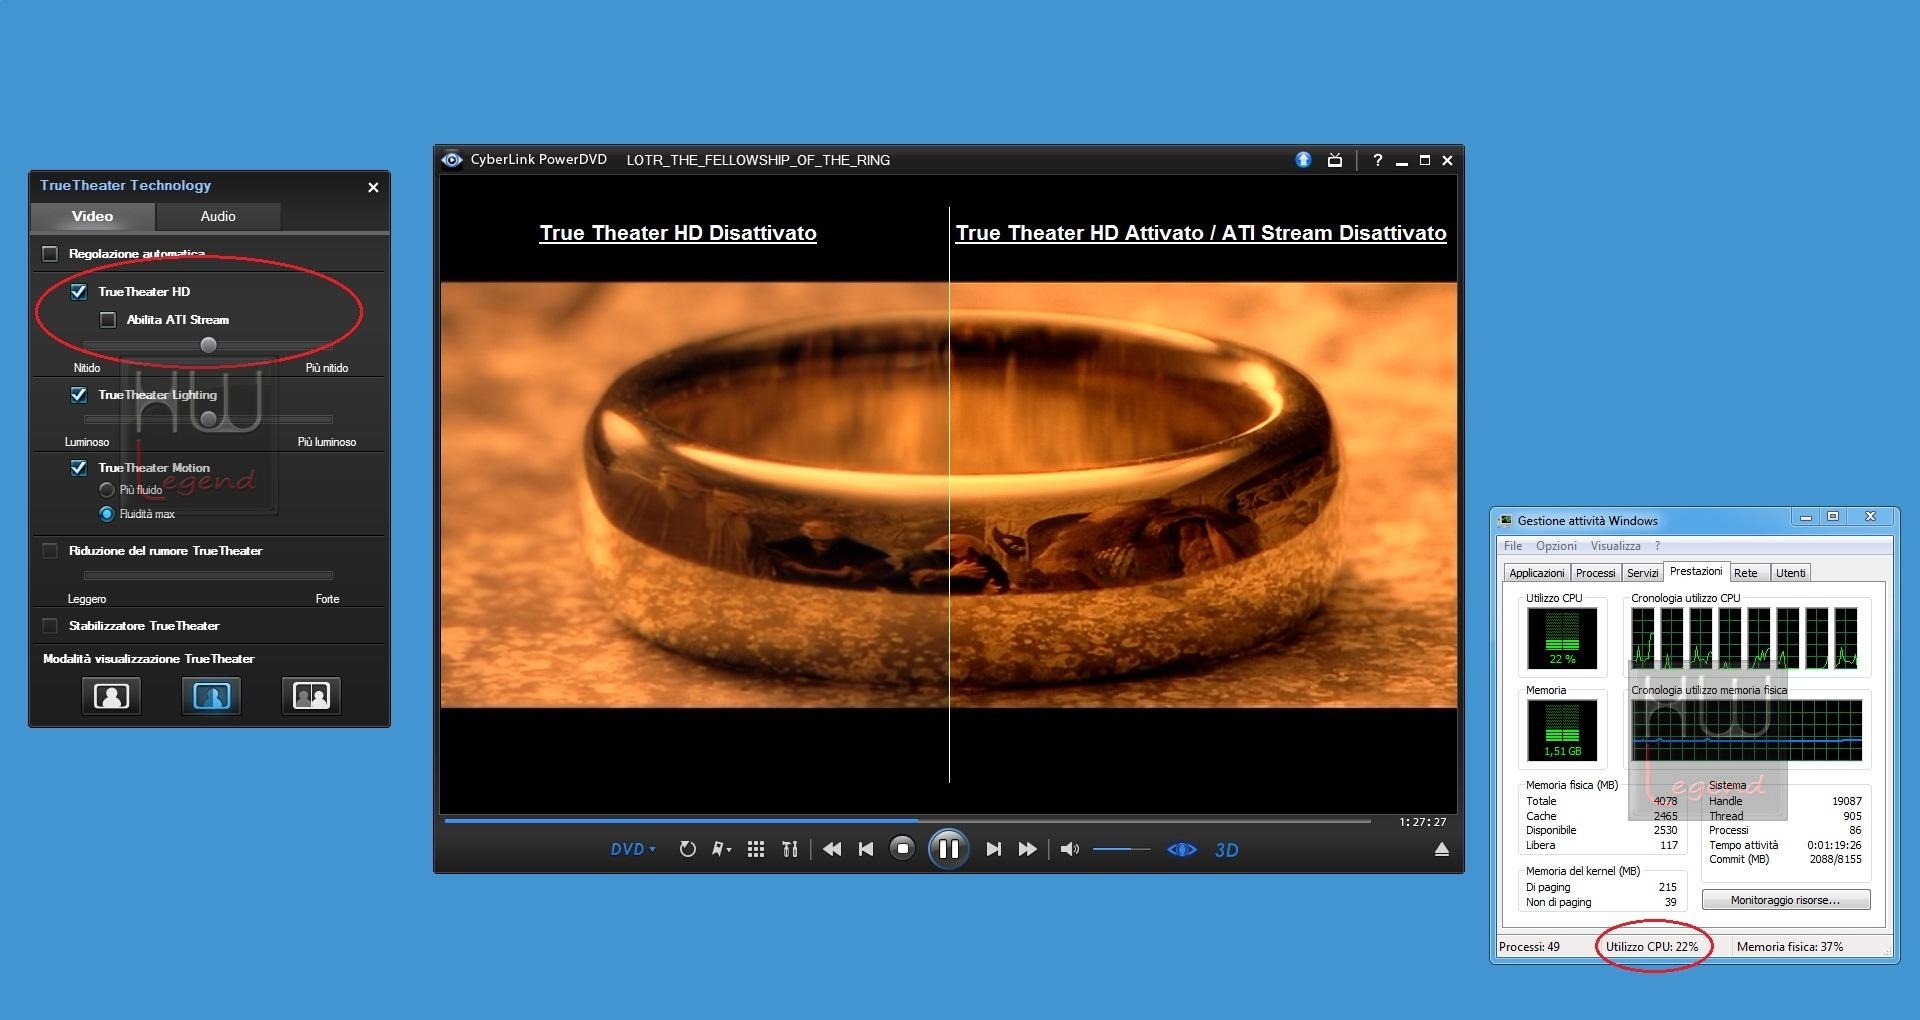Choose full-screen TrueTheater display mode

pyautogui.click(x=111, y=696)
